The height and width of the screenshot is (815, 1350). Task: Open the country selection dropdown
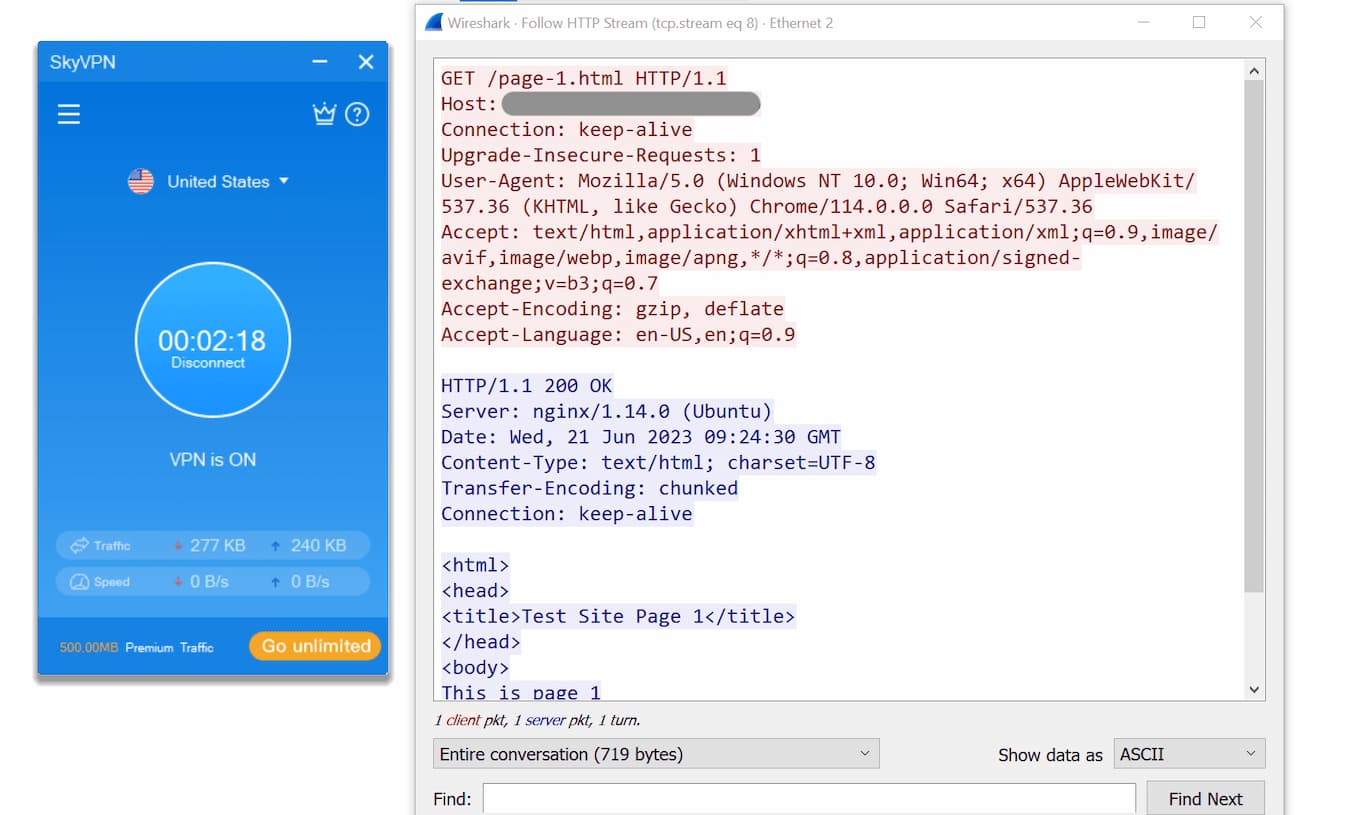click(x=285, y=181)
